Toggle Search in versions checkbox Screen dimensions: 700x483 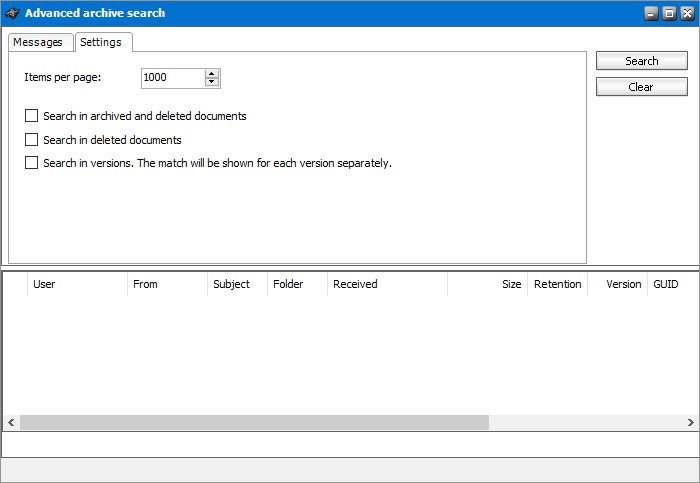31,162
